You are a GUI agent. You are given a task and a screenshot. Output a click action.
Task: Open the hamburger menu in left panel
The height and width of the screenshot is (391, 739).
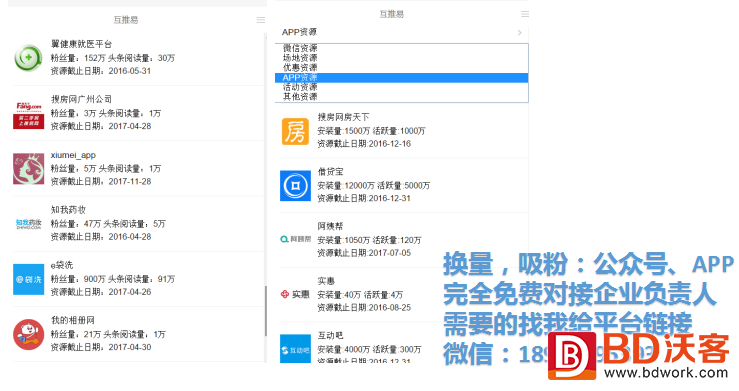[261, 20]
